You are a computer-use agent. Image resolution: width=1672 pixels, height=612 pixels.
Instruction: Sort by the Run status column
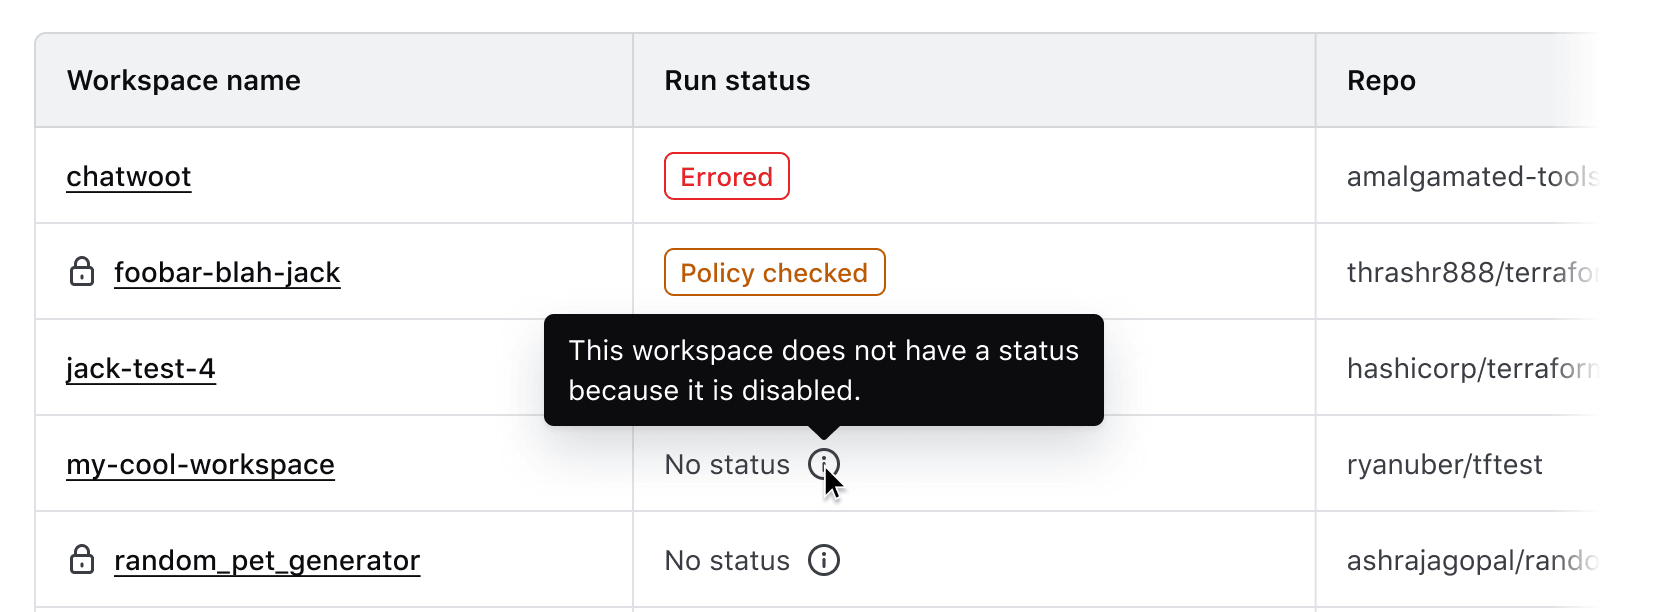pos(737,80)
